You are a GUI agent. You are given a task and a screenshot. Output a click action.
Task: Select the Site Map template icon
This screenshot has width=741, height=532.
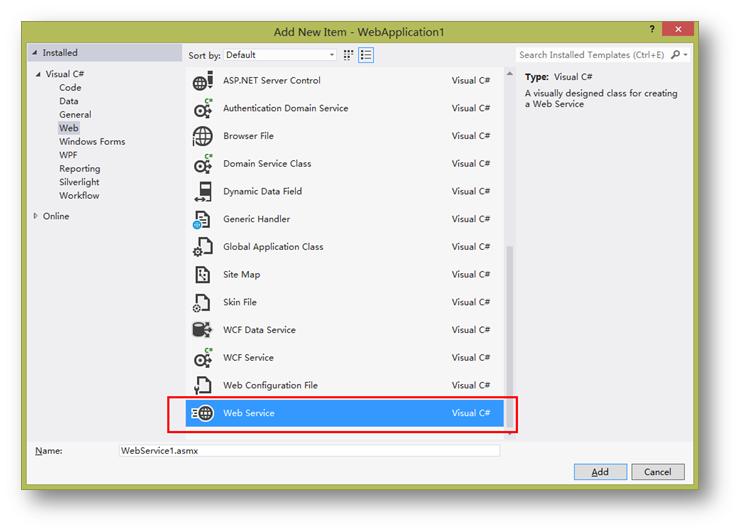coord(202,275)
